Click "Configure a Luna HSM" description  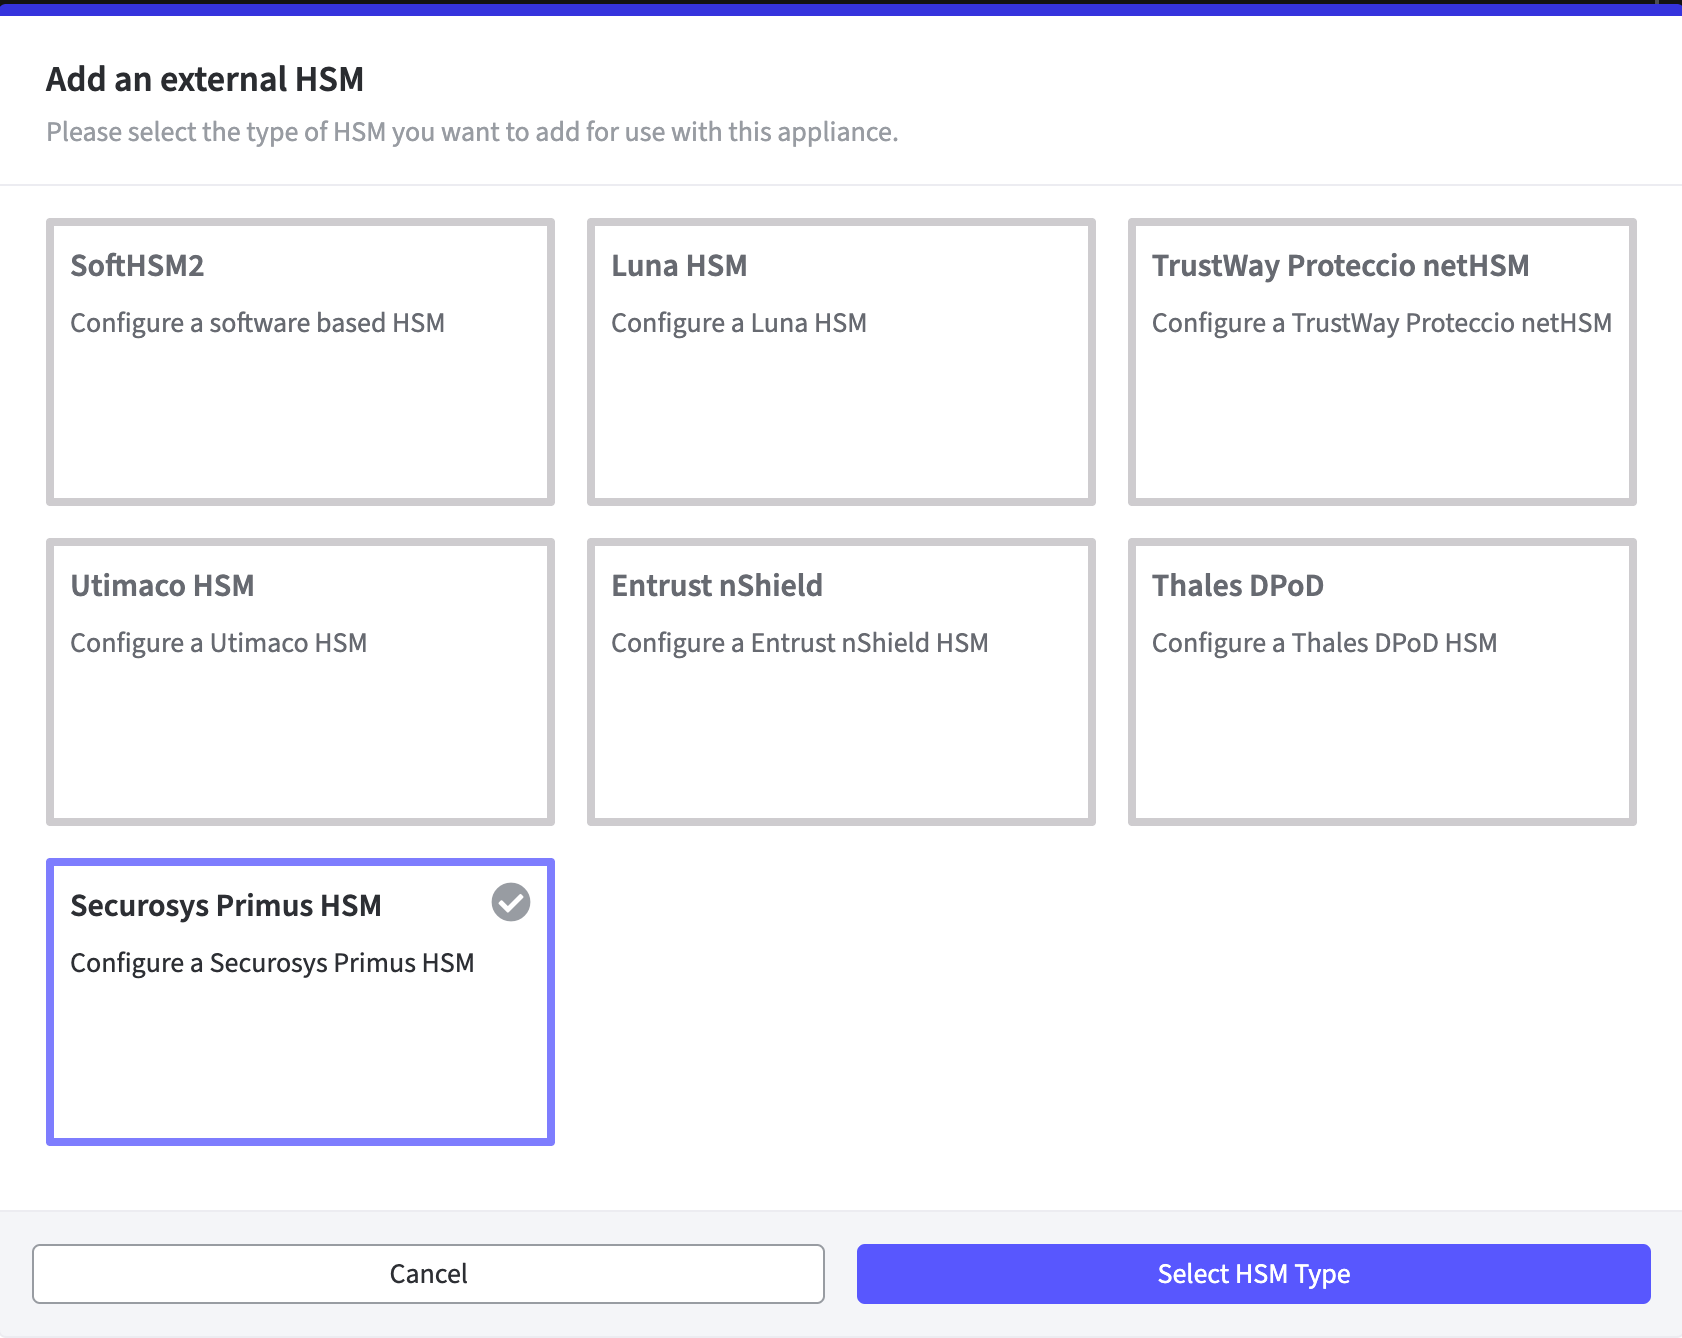coord(738,323)
